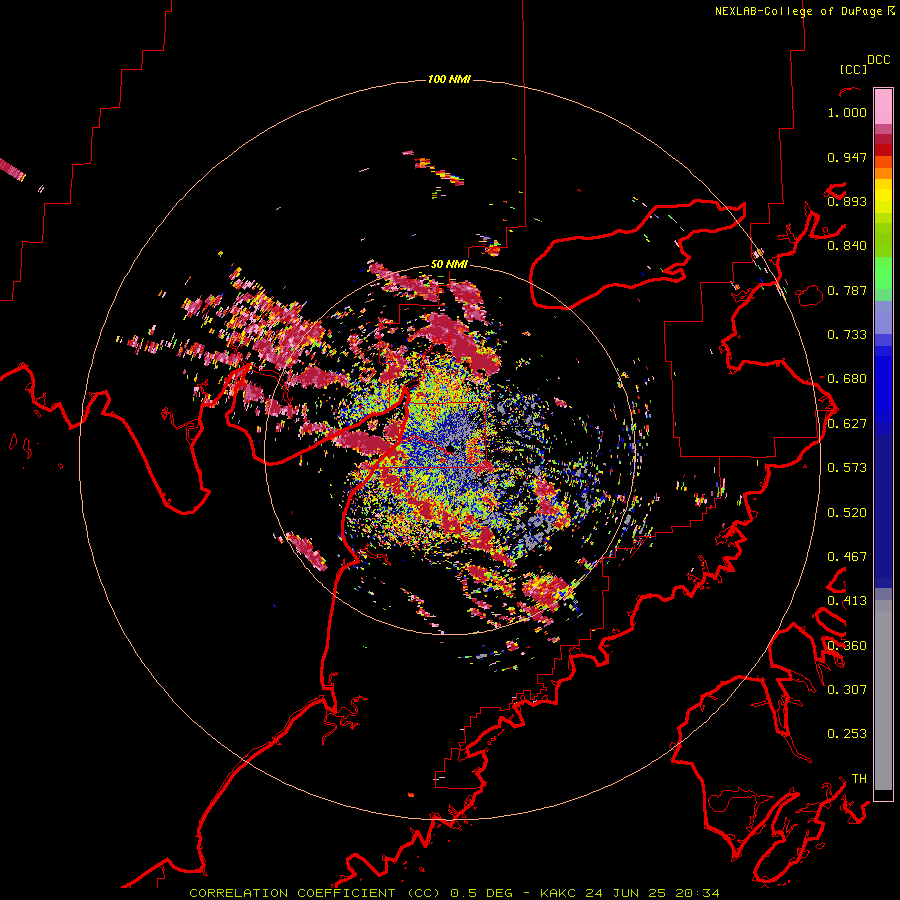Click the TH threshold legend label
The image size is (900, 900).
(859, 778)
